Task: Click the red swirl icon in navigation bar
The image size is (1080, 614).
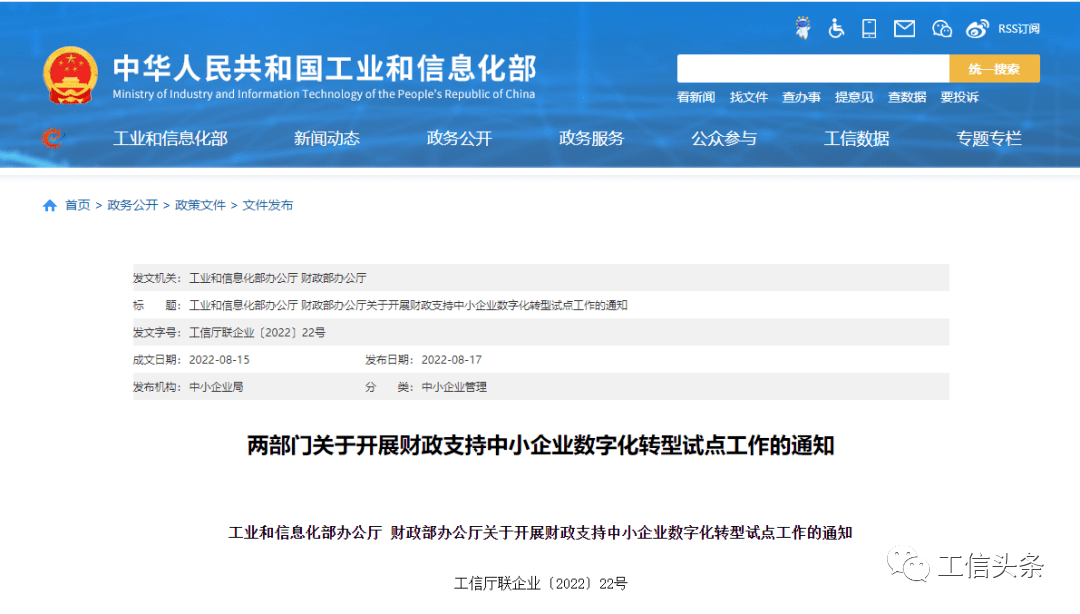Action: point(52,138)
